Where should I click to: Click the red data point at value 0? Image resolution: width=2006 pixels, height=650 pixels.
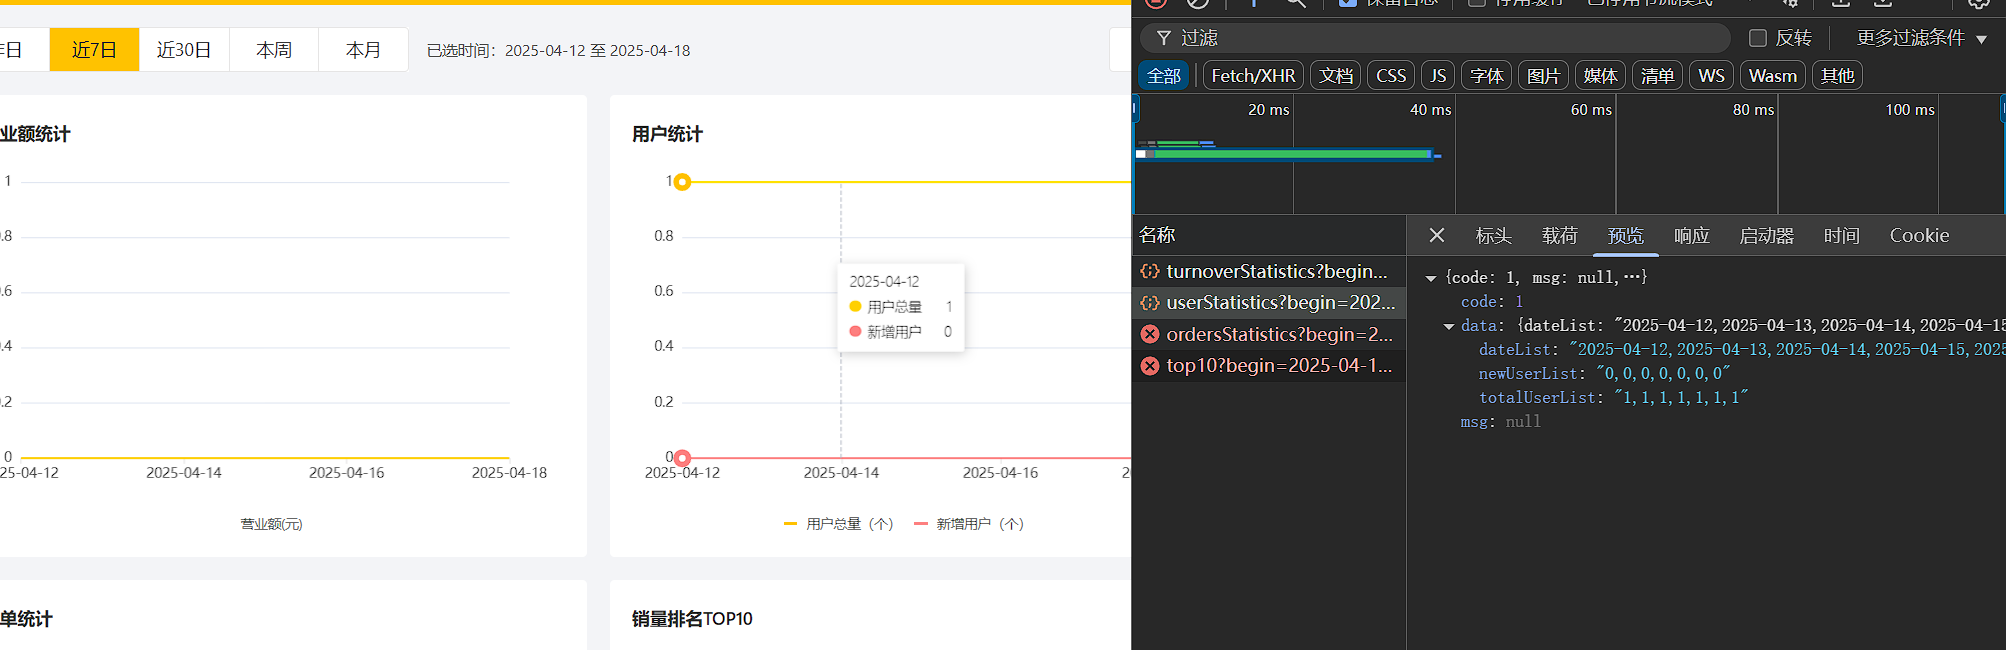682,458
